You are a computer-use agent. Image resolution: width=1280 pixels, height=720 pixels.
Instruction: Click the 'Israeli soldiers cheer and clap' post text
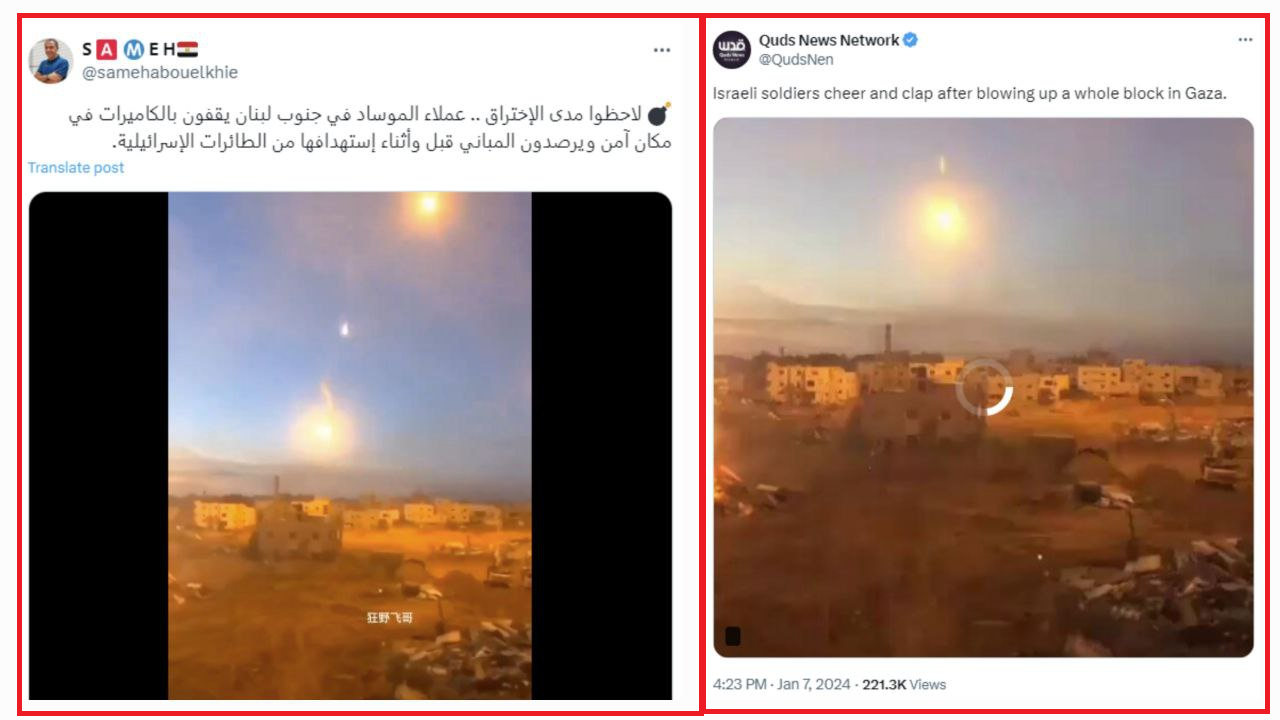(x=970, y=93)
